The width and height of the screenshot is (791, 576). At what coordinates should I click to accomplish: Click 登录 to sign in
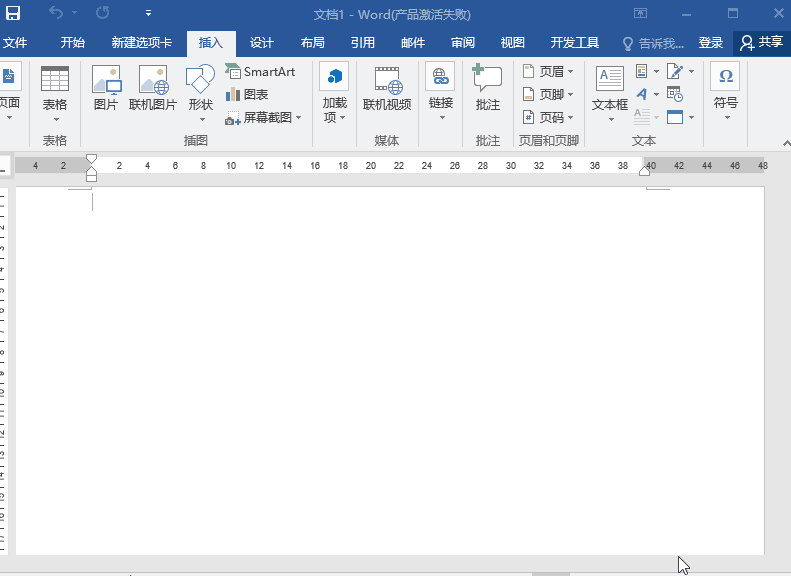tap(711, 43)
